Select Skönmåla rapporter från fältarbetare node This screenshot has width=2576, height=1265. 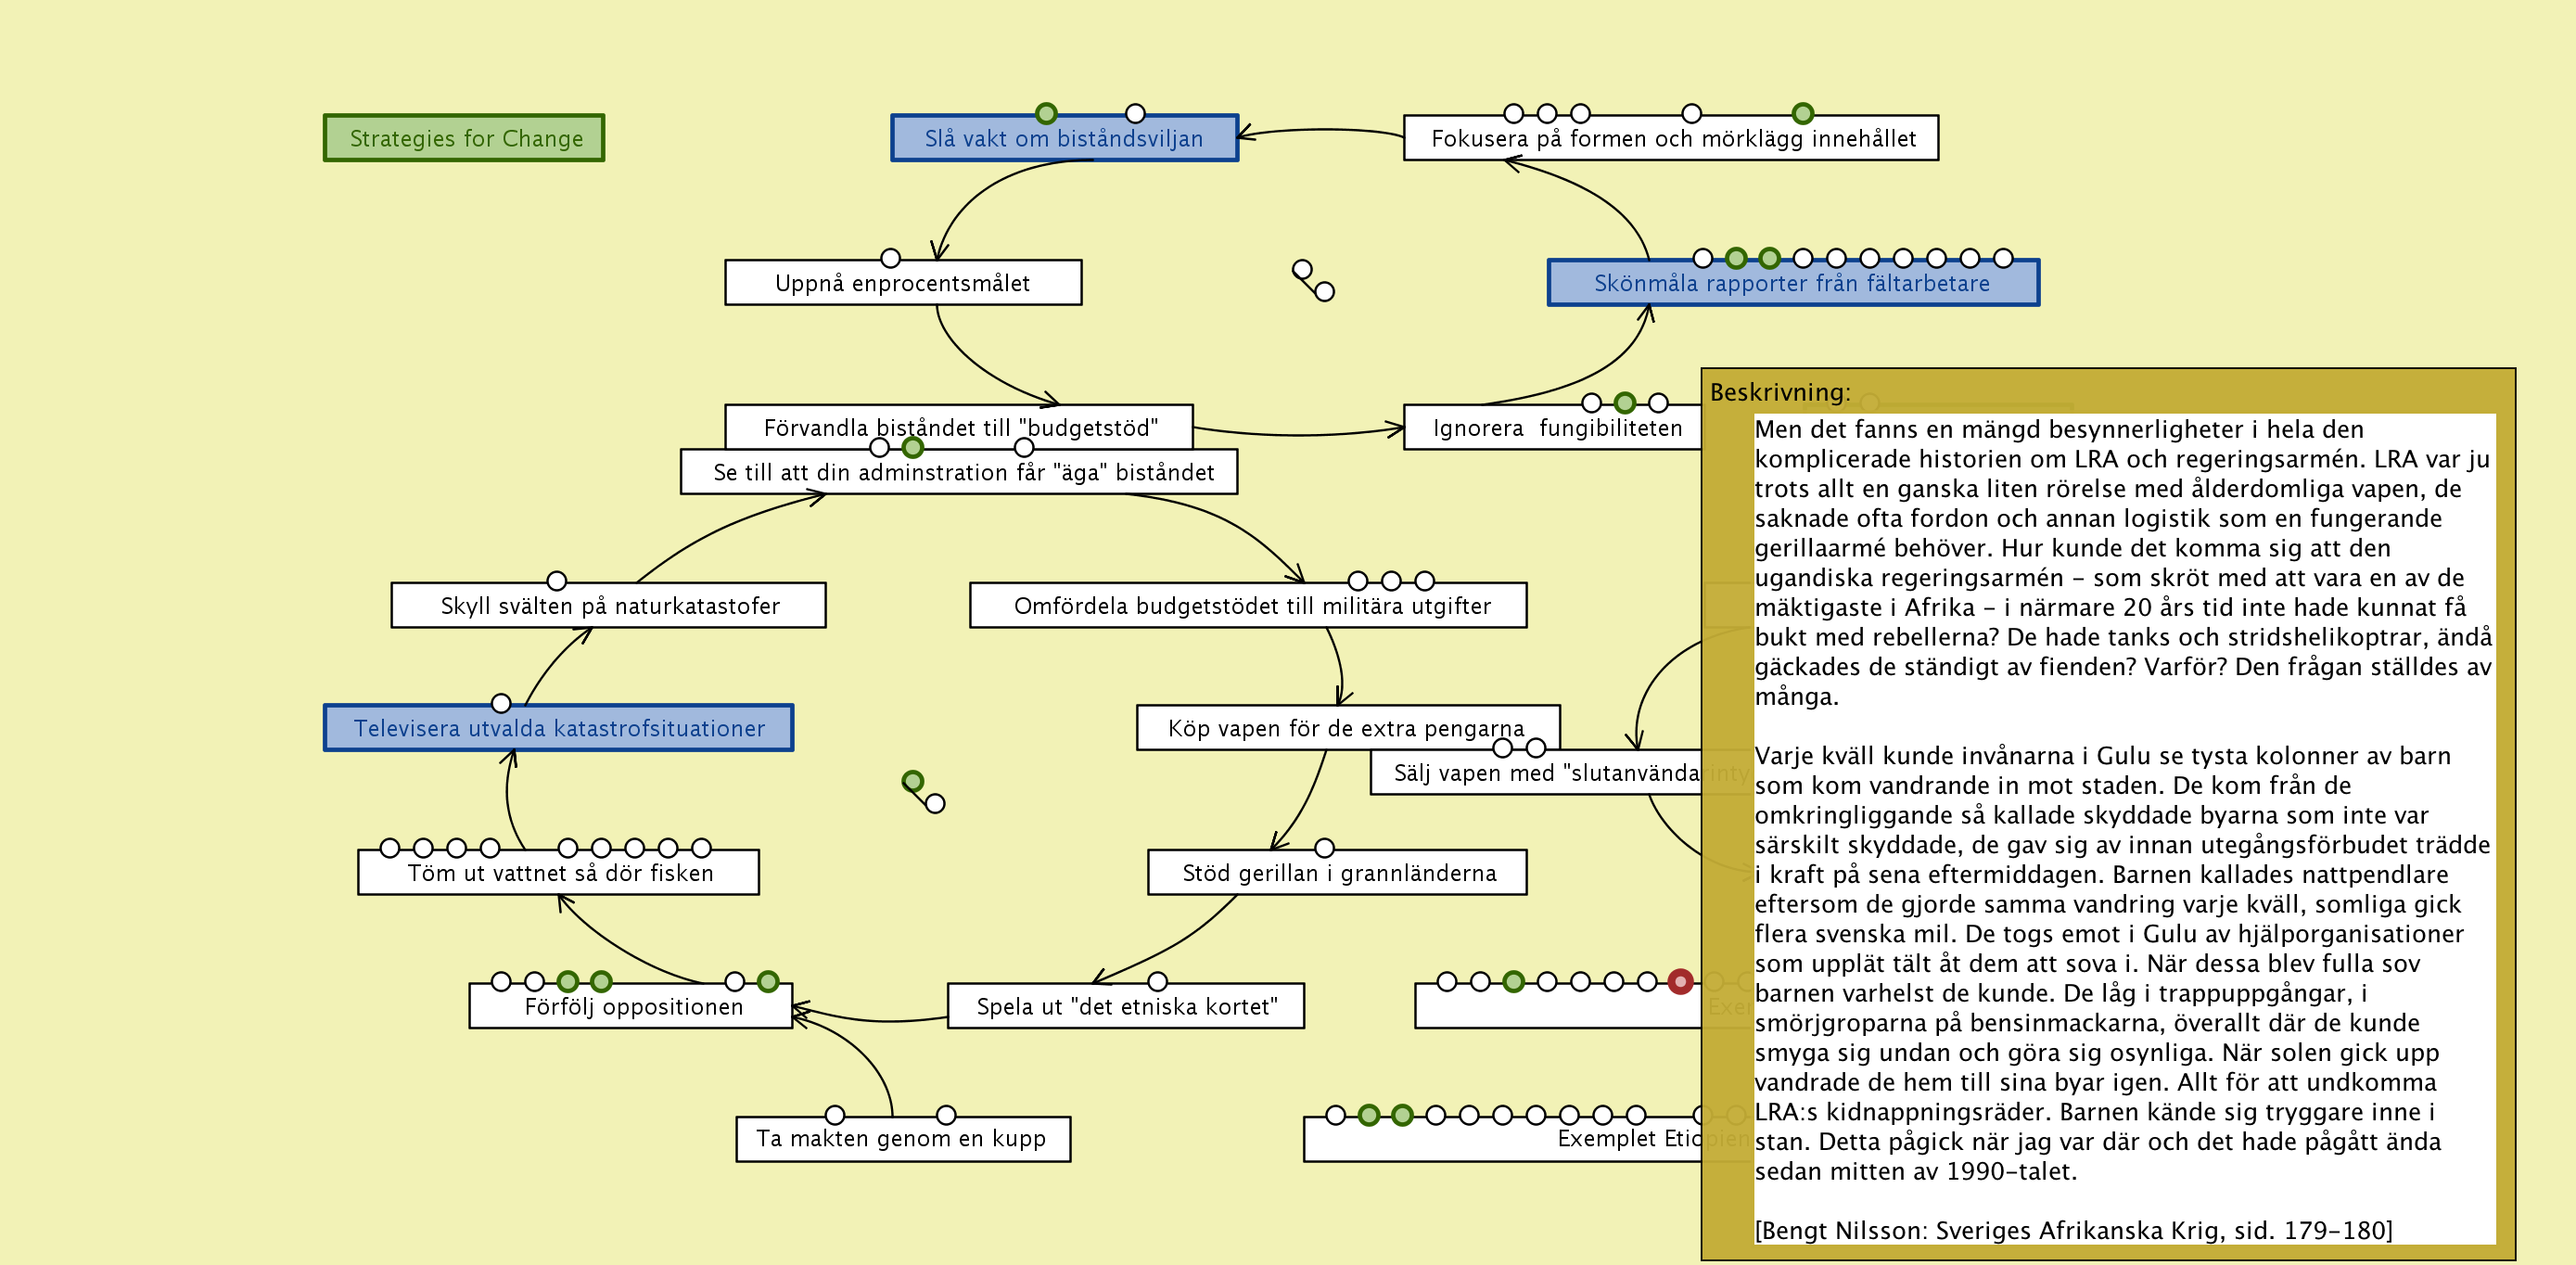coord(1792,284)
